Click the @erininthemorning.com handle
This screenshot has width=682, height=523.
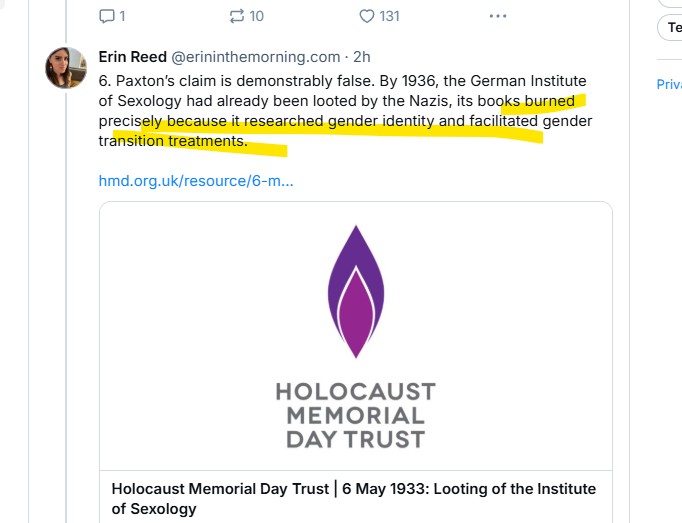coord(256,57)
